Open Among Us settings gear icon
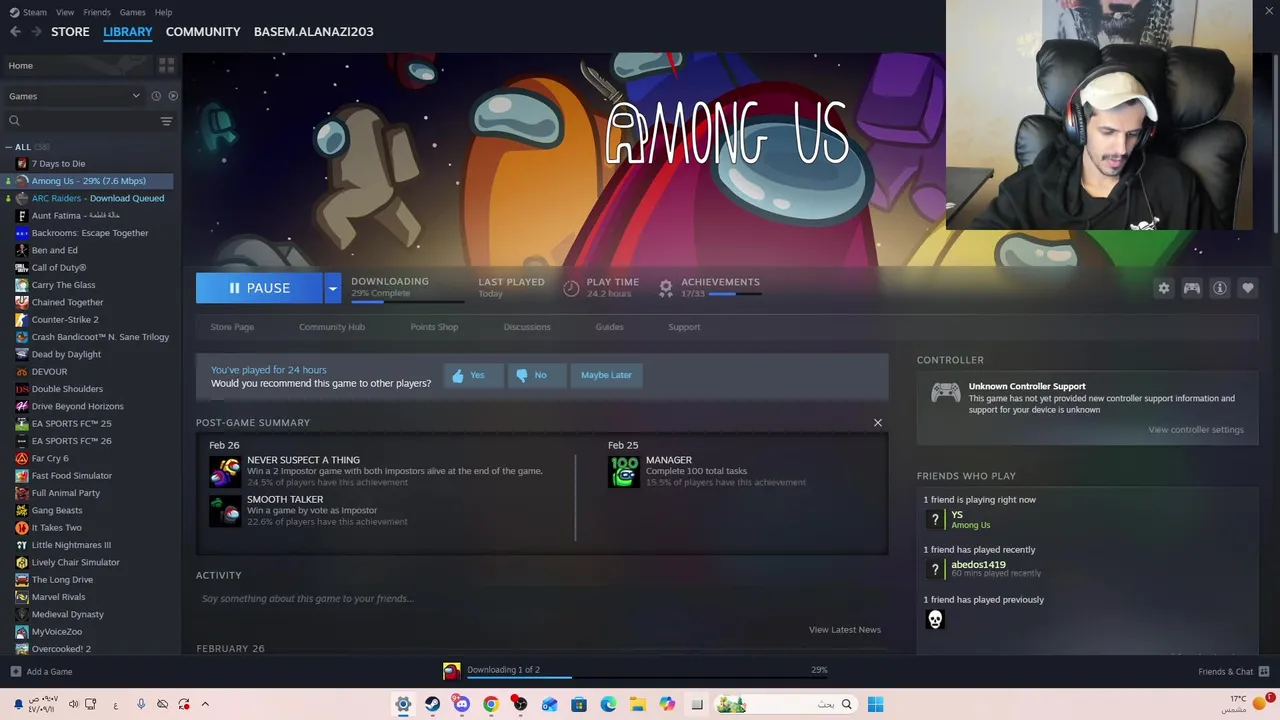Viewport: 1280px width, 720px height. point(1164,288)
